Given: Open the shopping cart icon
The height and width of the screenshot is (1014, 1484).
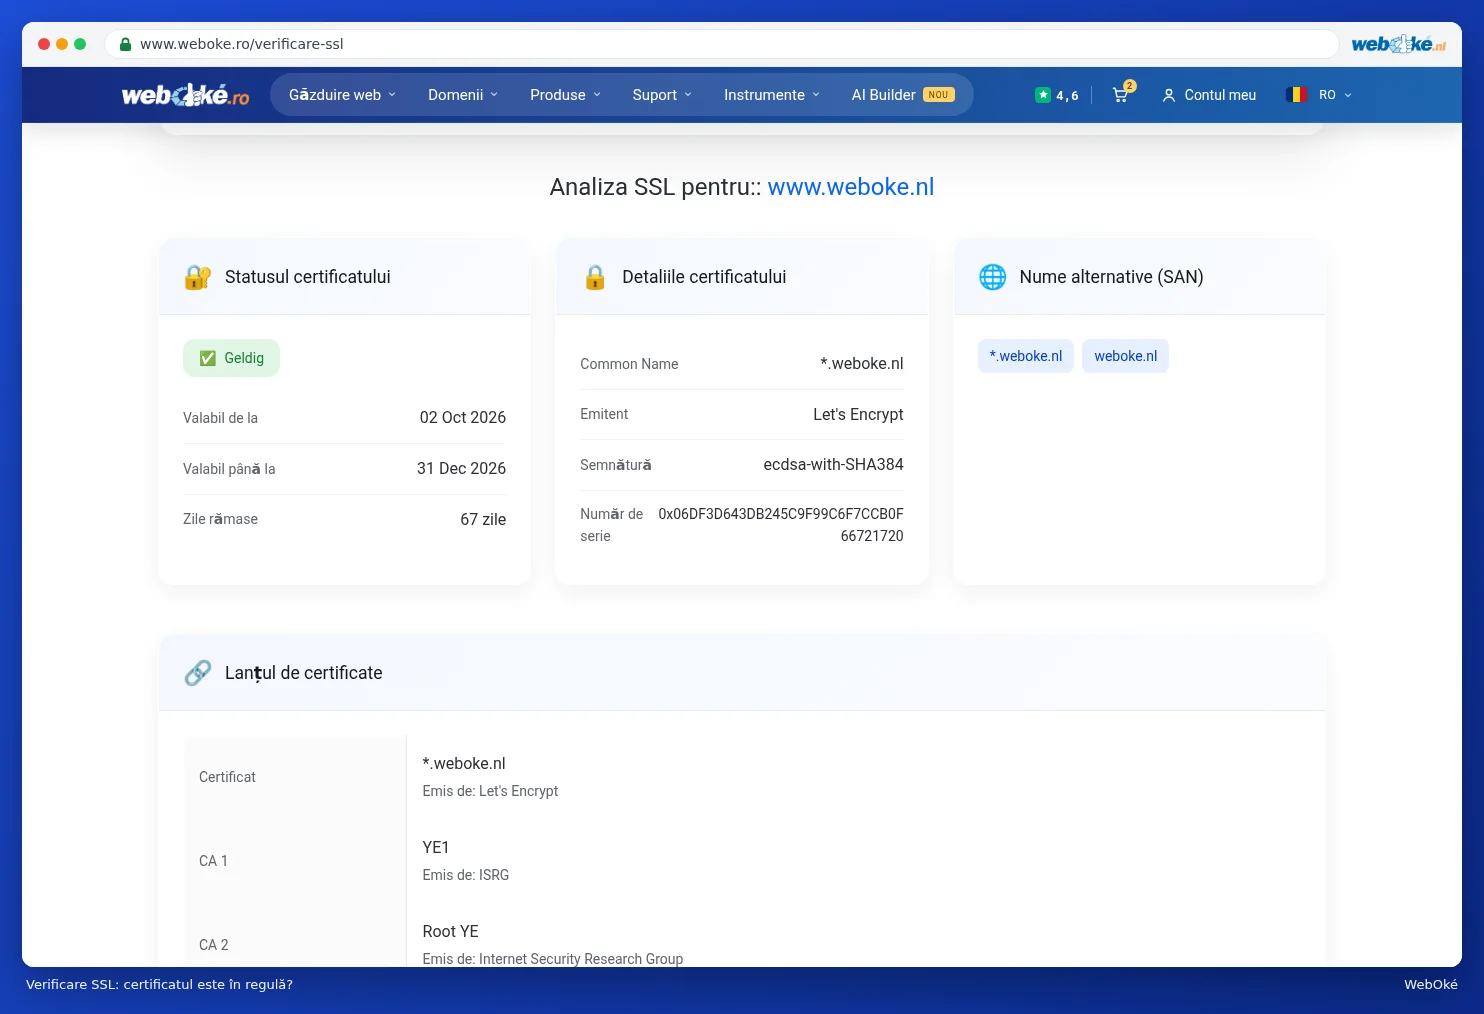Looking at the screenshot, I should click(1121, 95).
